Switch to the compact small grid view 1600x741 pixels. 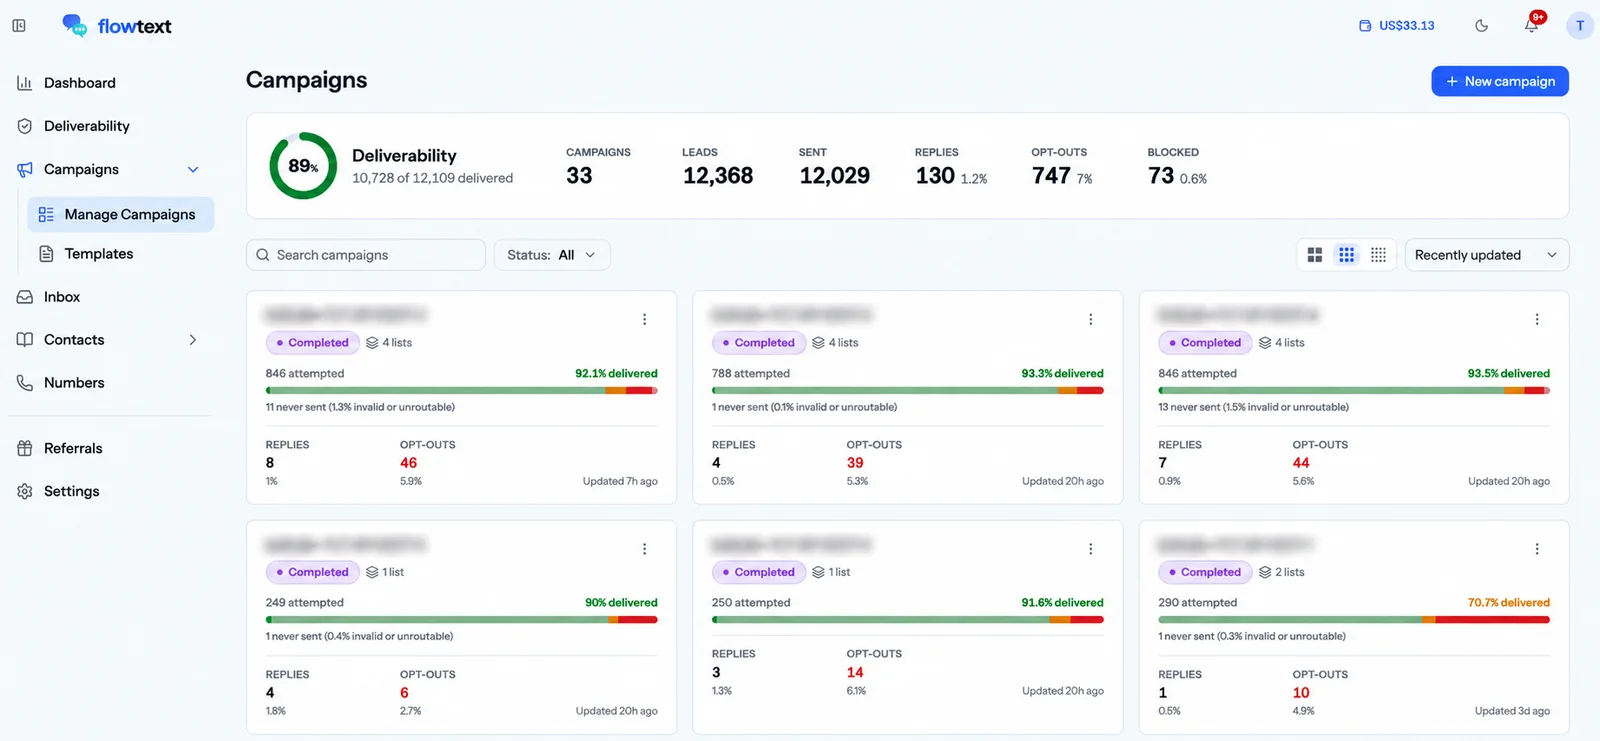[1378, 255]
